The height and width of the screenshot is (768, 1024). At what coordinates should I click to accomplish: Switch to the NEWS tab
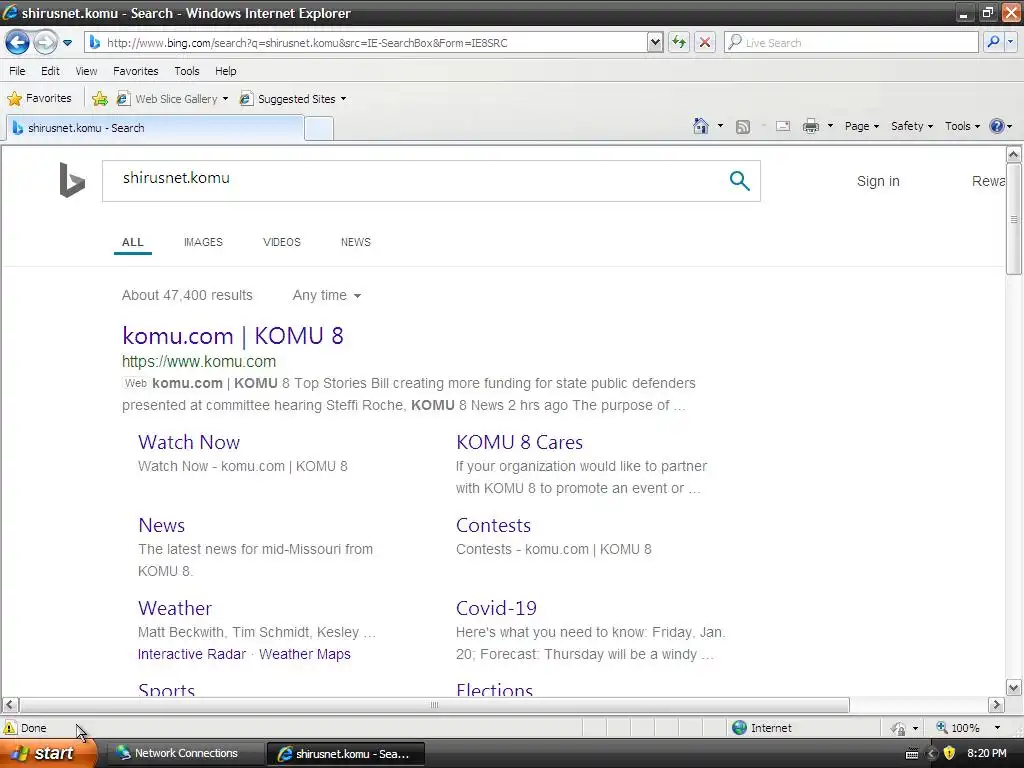(355, 242)
